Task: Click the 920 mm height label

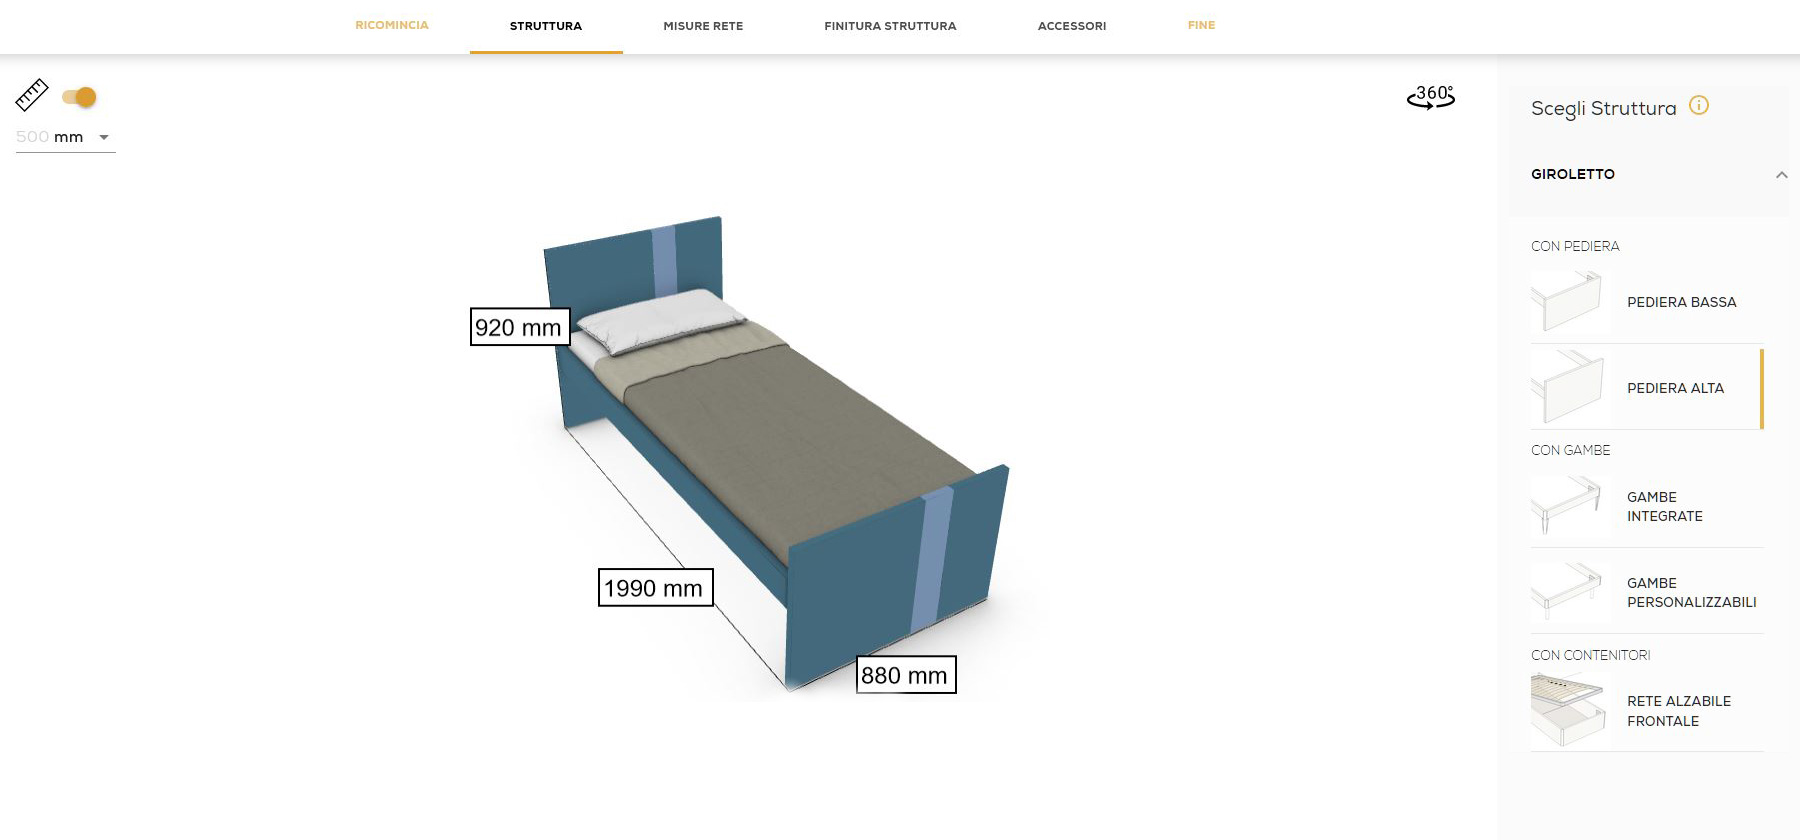Action: pos(520,327)
